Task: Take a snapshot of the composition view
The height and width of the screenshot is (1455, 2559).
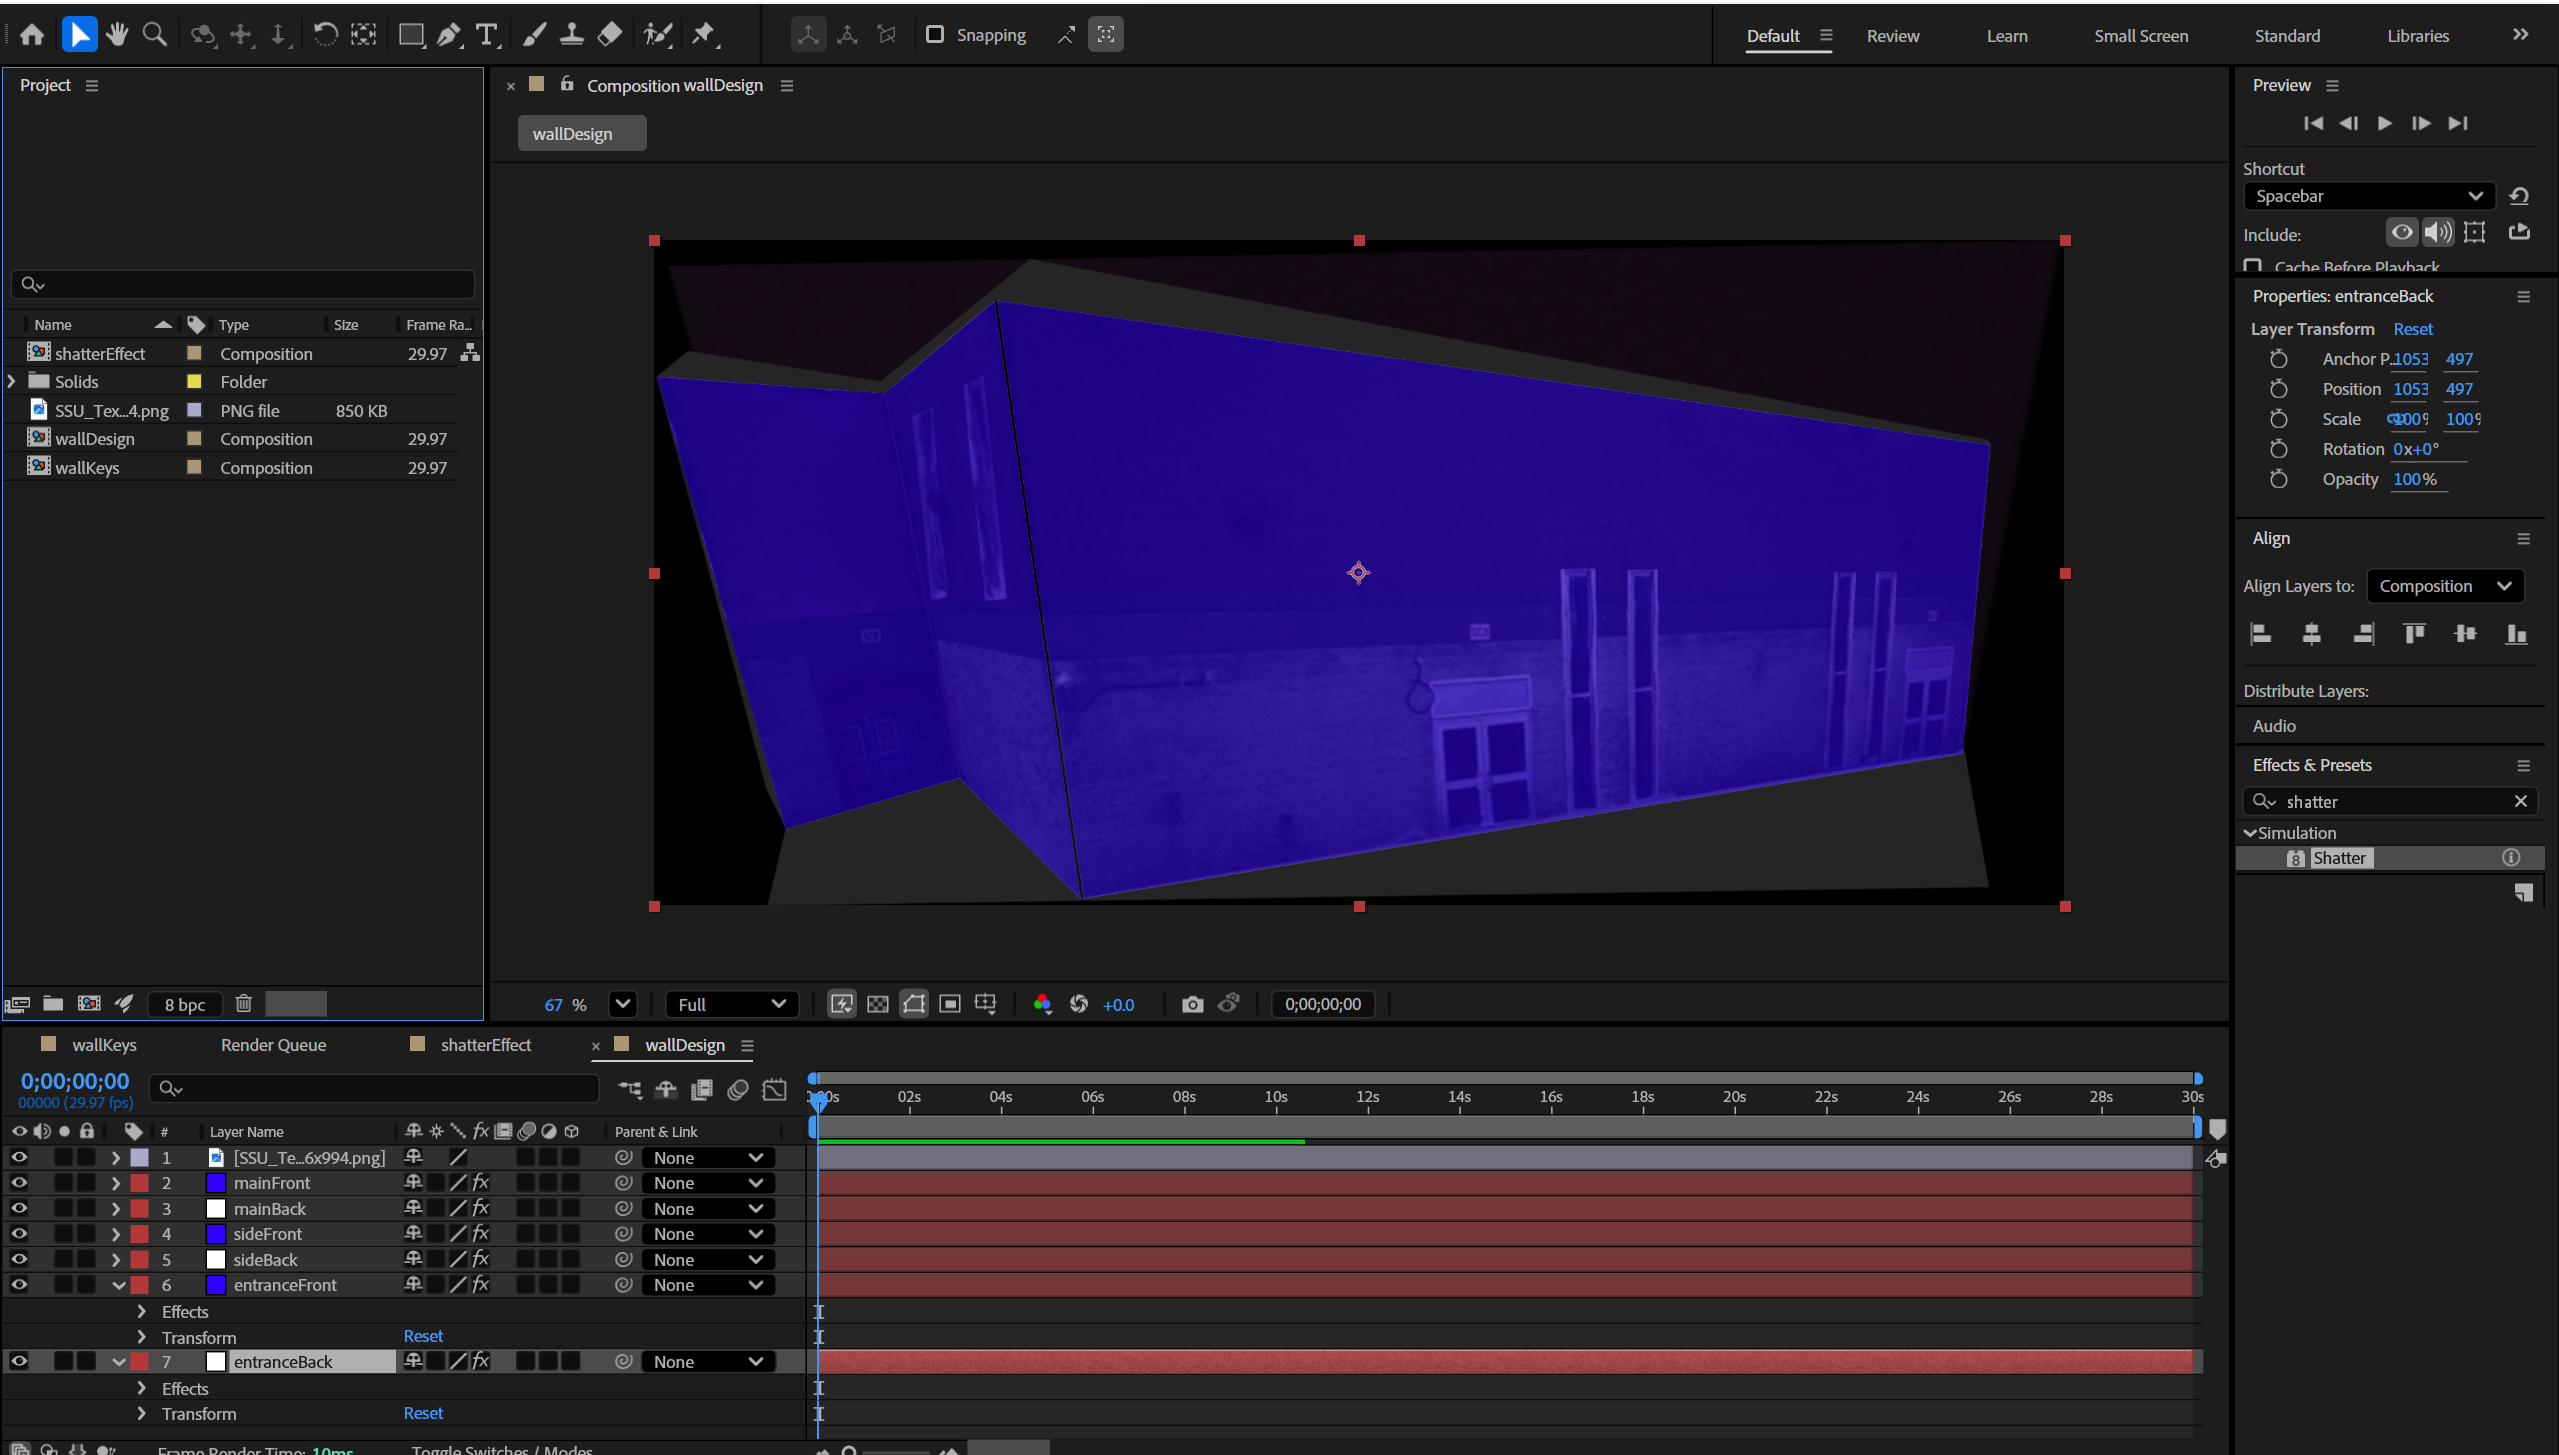Action: click(x=1191, y=1004)
